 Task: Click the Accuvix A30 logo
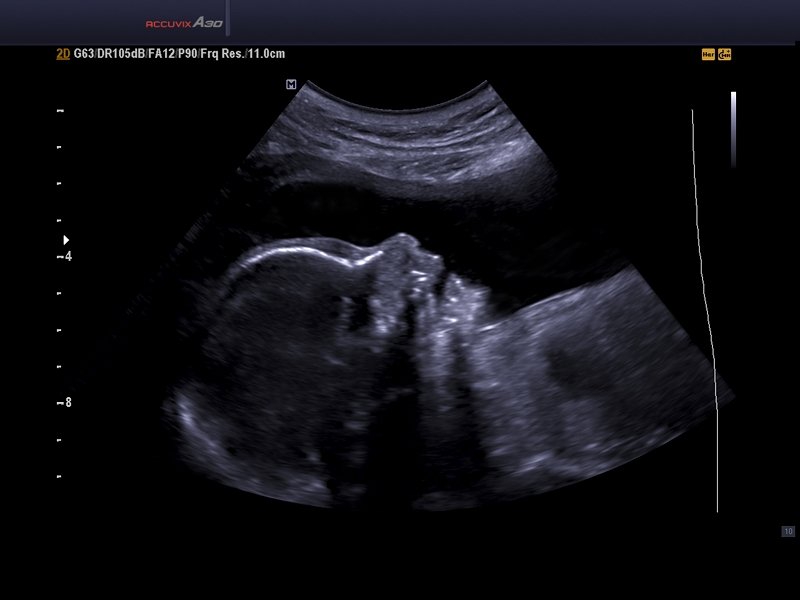(184, 23)
